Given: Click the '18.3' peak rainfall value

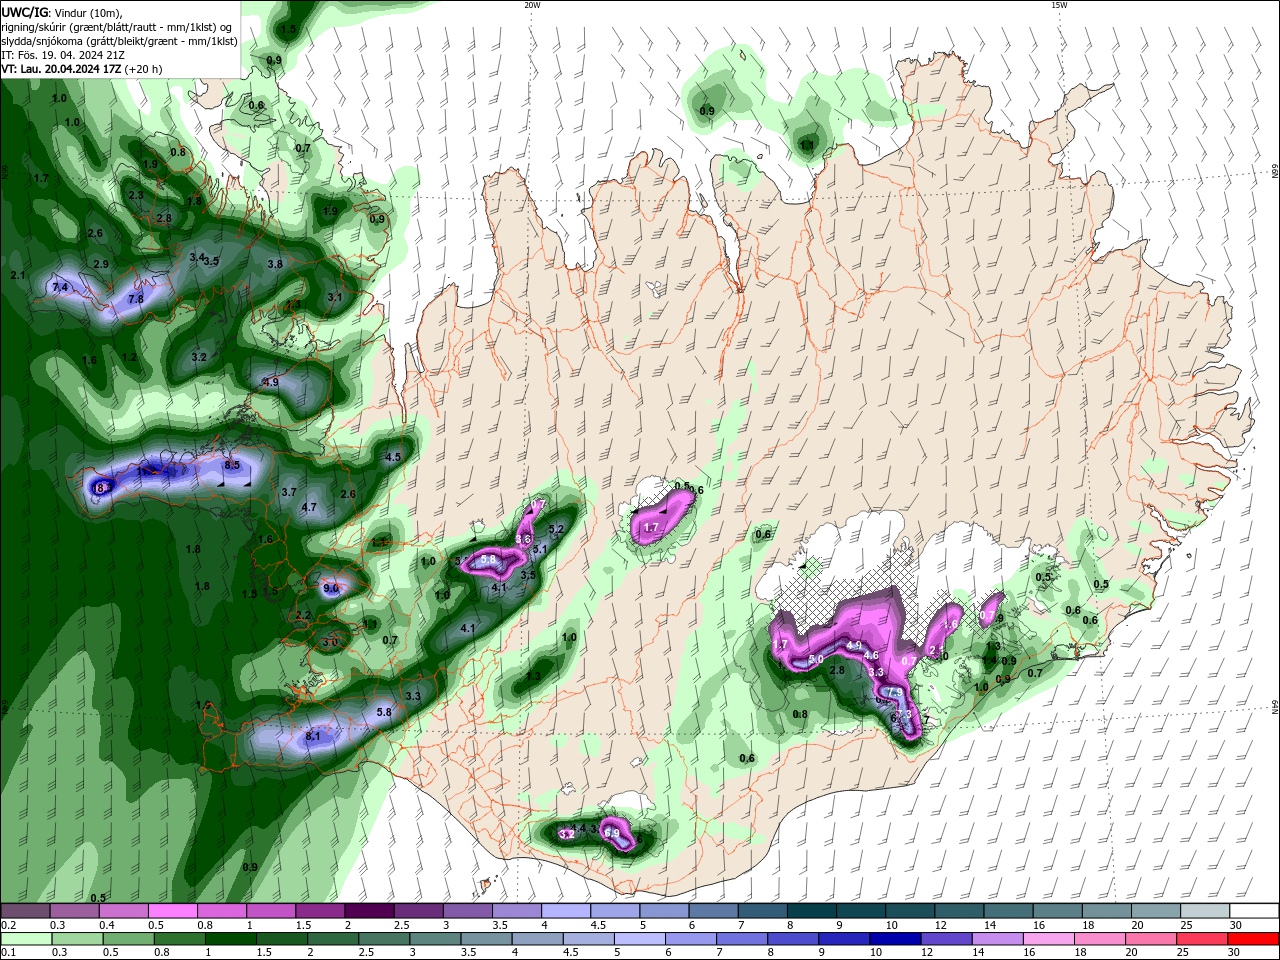Looking at the screenshot, I should coord(102,488).
